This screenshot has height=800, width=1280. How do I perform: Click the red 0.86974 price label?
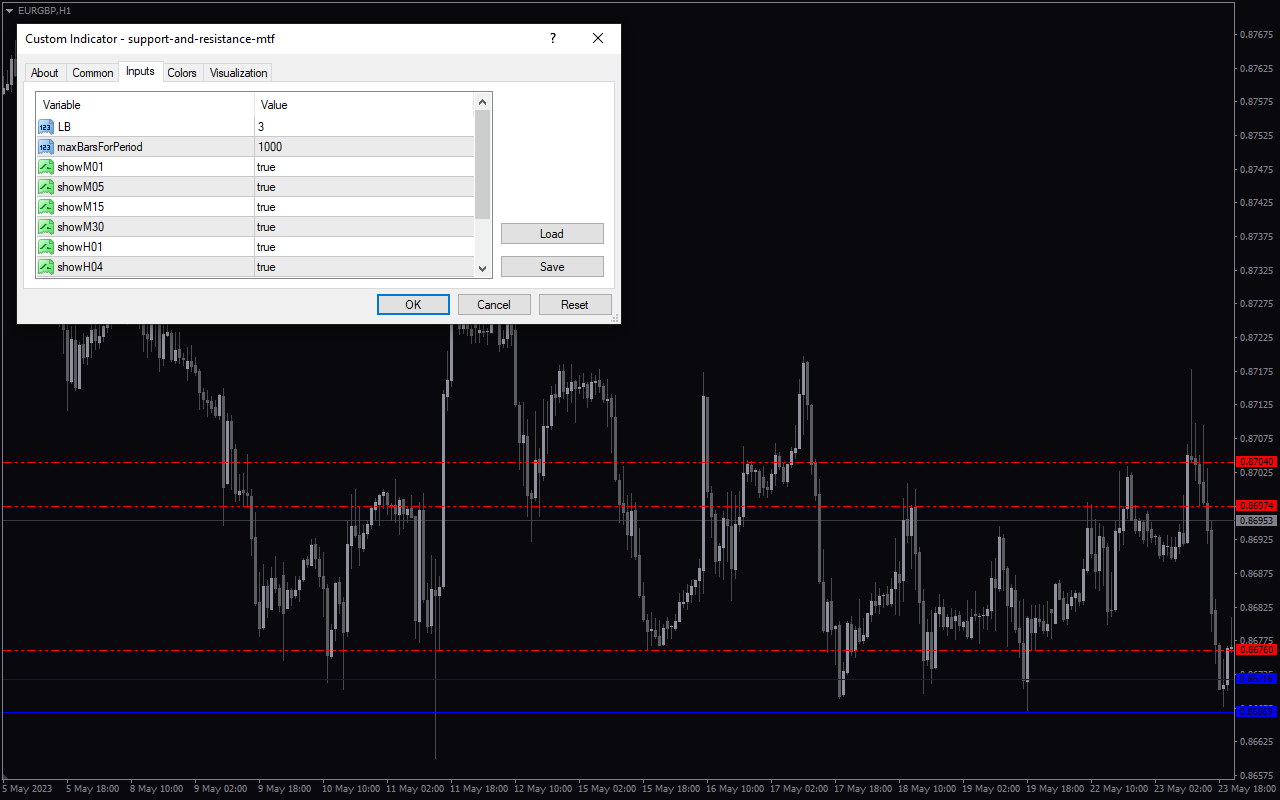tap(1257, 506)
